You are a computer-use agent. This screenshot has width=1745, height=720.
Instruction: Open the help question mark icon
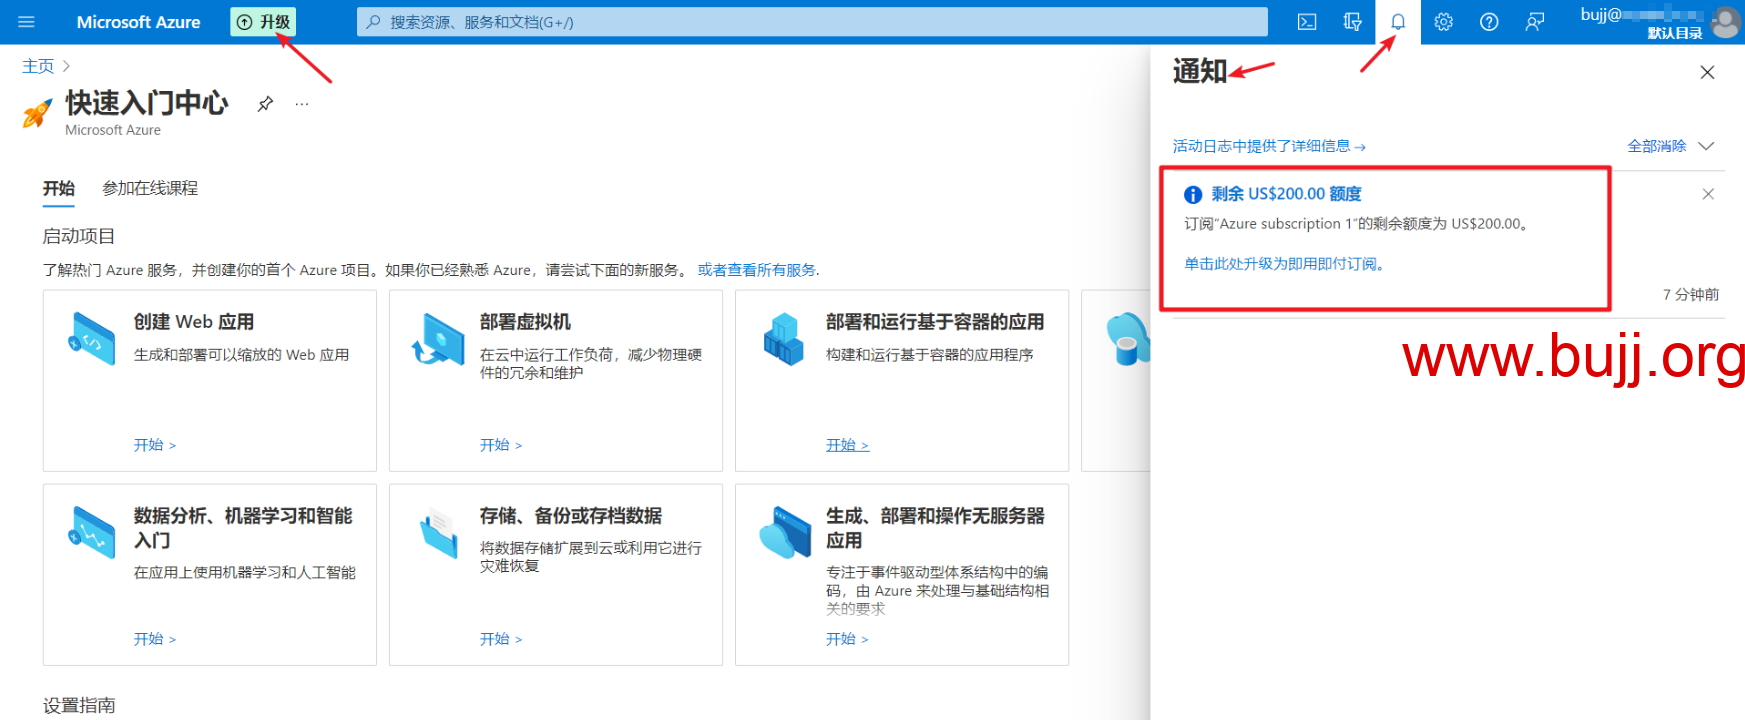point(1489,22)
